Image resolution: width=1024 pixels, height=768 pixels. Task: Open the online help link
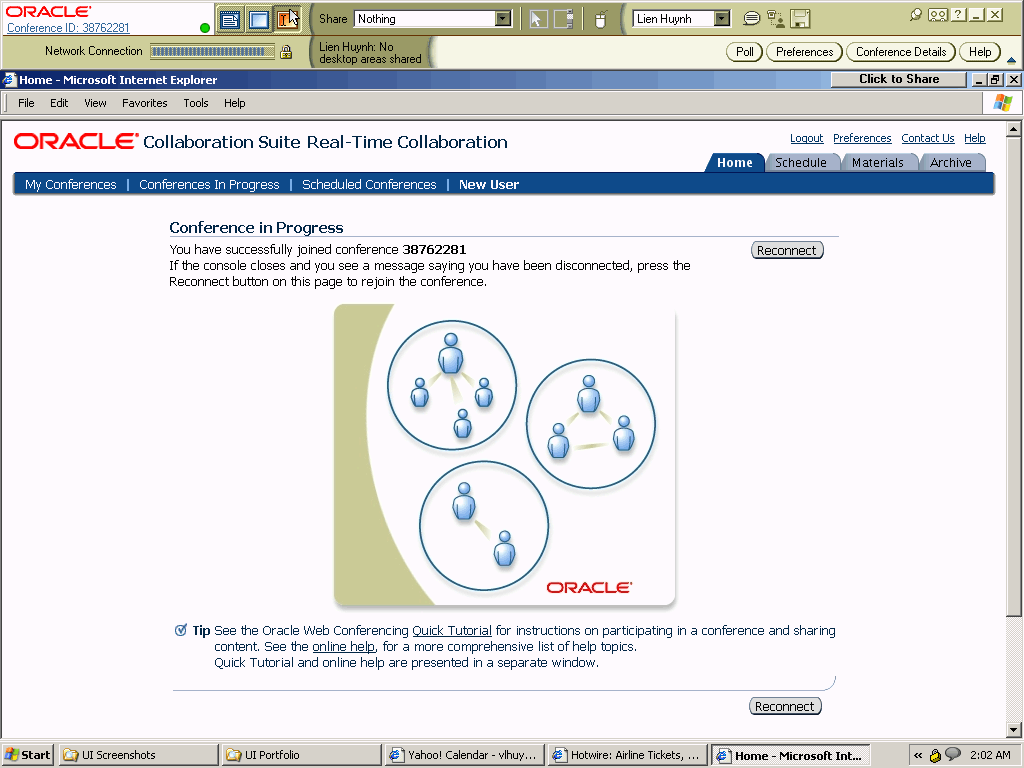(x=344, y=647)
